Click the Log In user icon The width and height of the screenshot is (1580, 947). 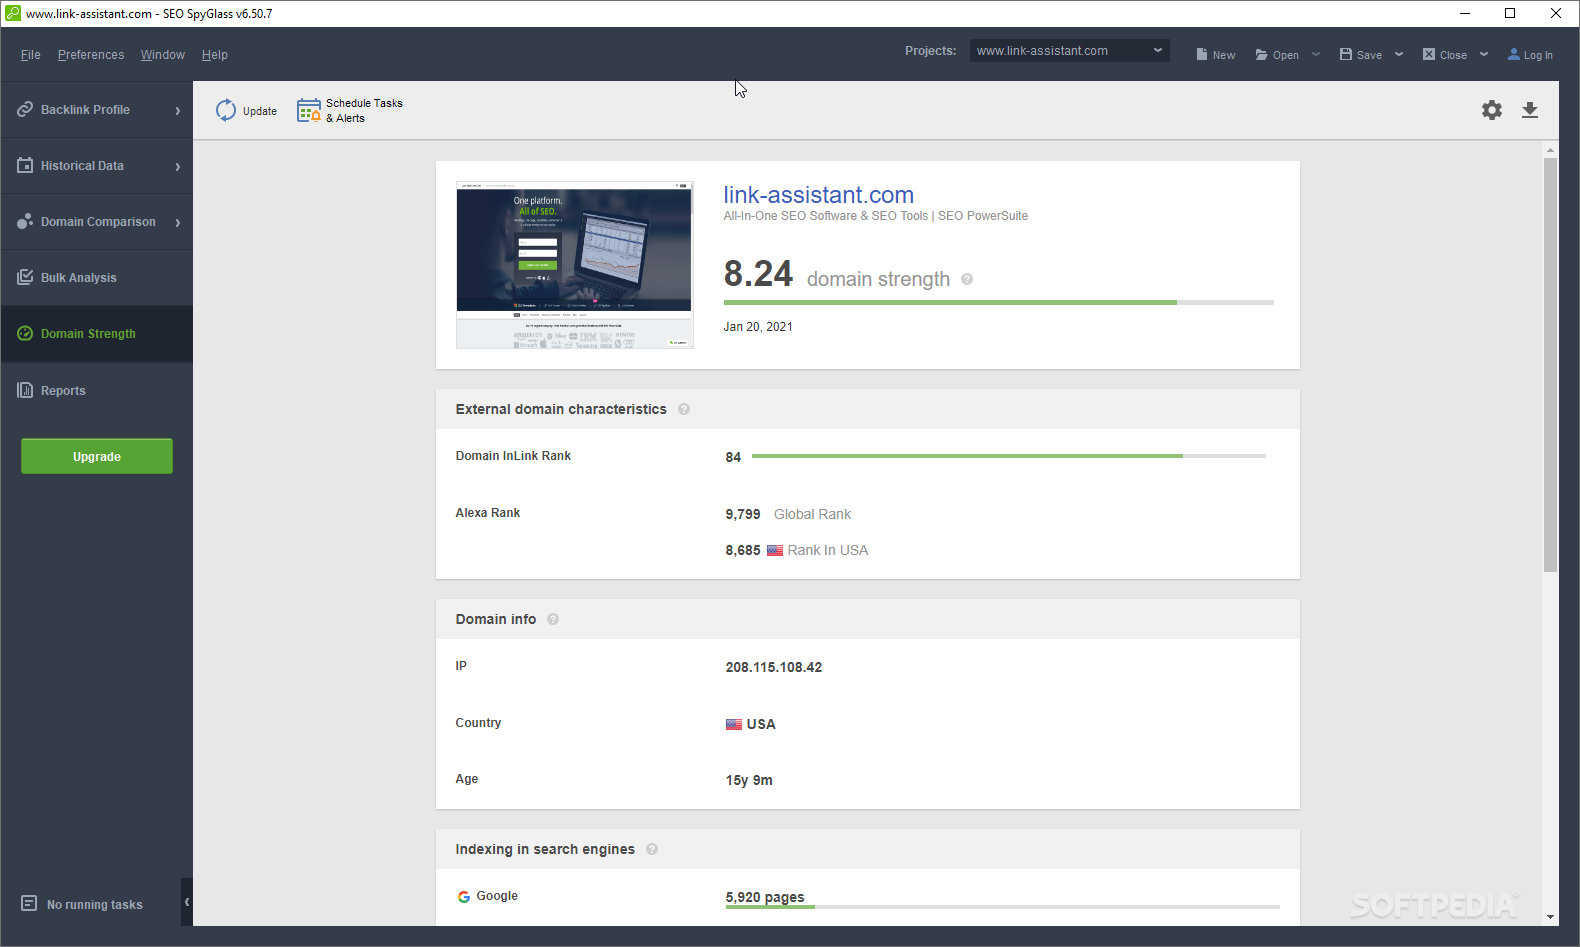1514,54
